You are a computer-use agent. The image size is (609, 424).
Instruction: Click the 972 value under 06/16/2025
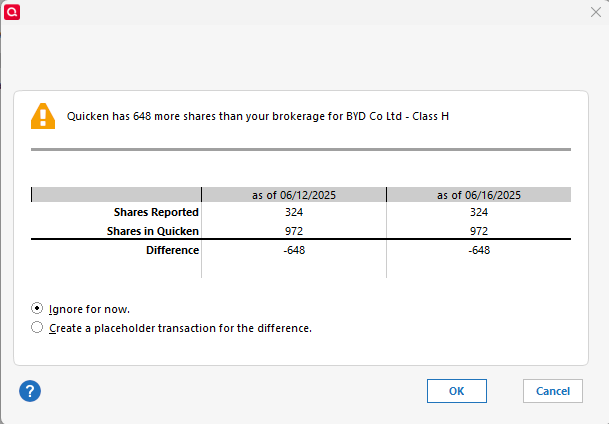[479, 231]
